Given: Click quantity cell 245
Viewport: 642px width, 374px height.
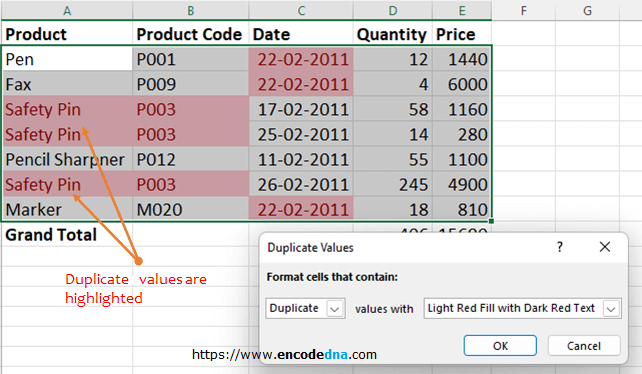Looking at the screenshot, I should tap(393, 184).
